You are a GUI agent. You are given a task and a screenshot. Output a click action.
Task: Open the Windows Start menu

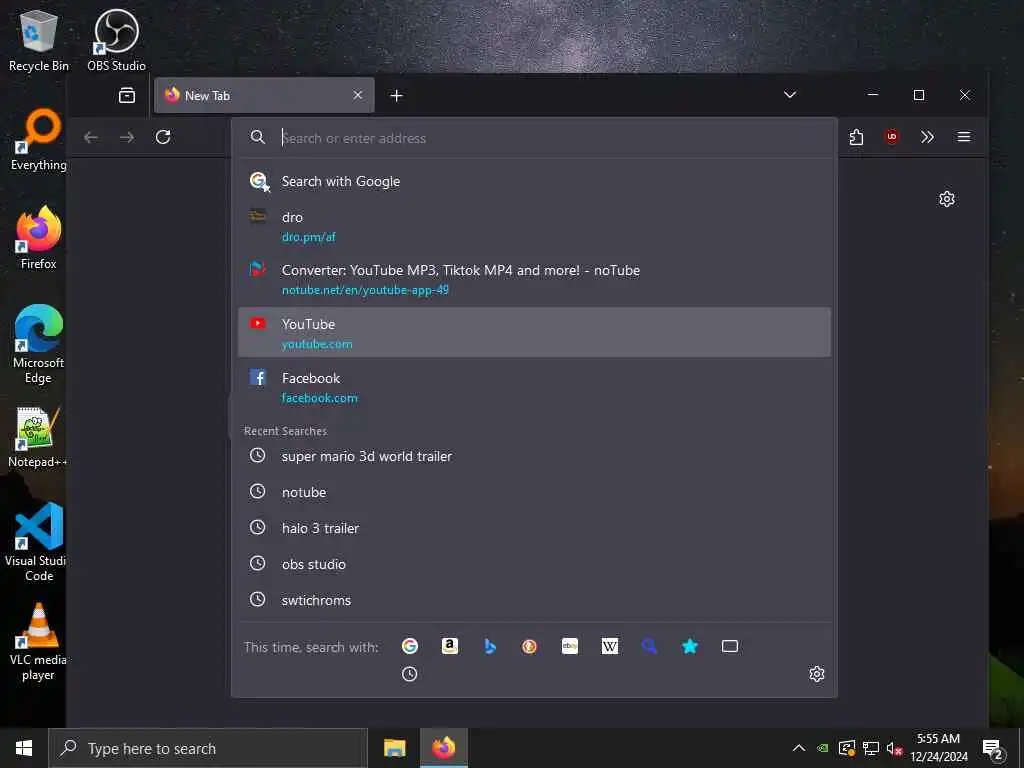24,748
